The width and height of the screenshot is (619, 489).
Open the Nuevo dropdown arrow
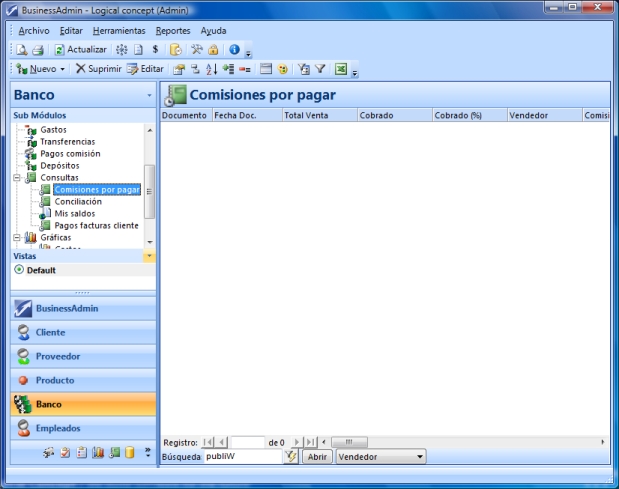(x=62, y=69)
